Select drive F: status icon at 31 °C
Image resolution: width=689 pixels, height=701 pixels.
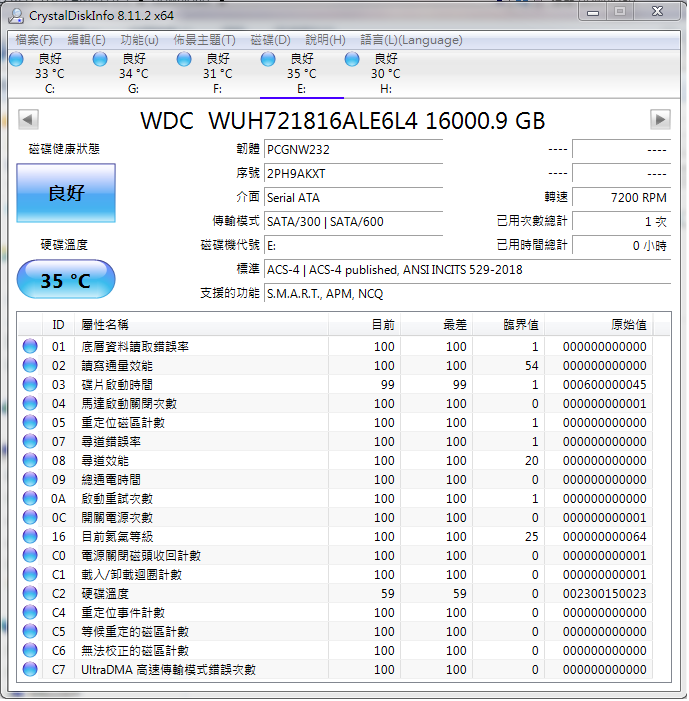[x=184, y=59]
